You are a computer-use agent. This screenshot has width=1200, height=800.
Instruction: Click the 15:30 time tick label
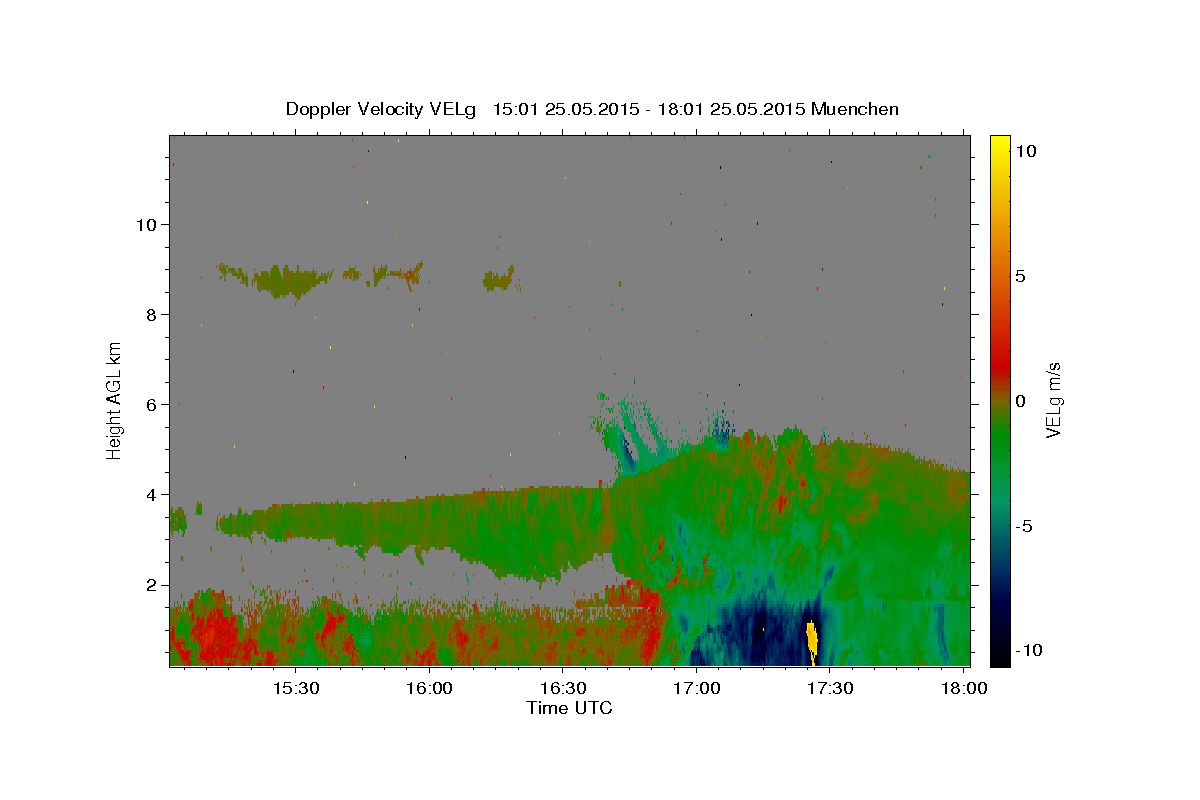click(296, 689)
